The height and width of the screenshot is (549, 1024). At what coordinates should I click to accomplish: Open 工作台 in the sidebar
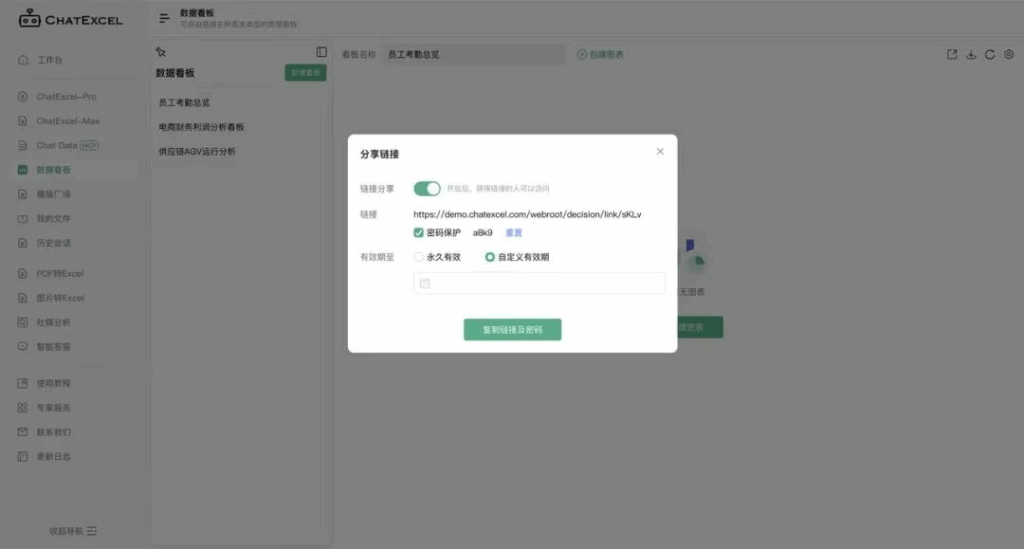[50, 60]
